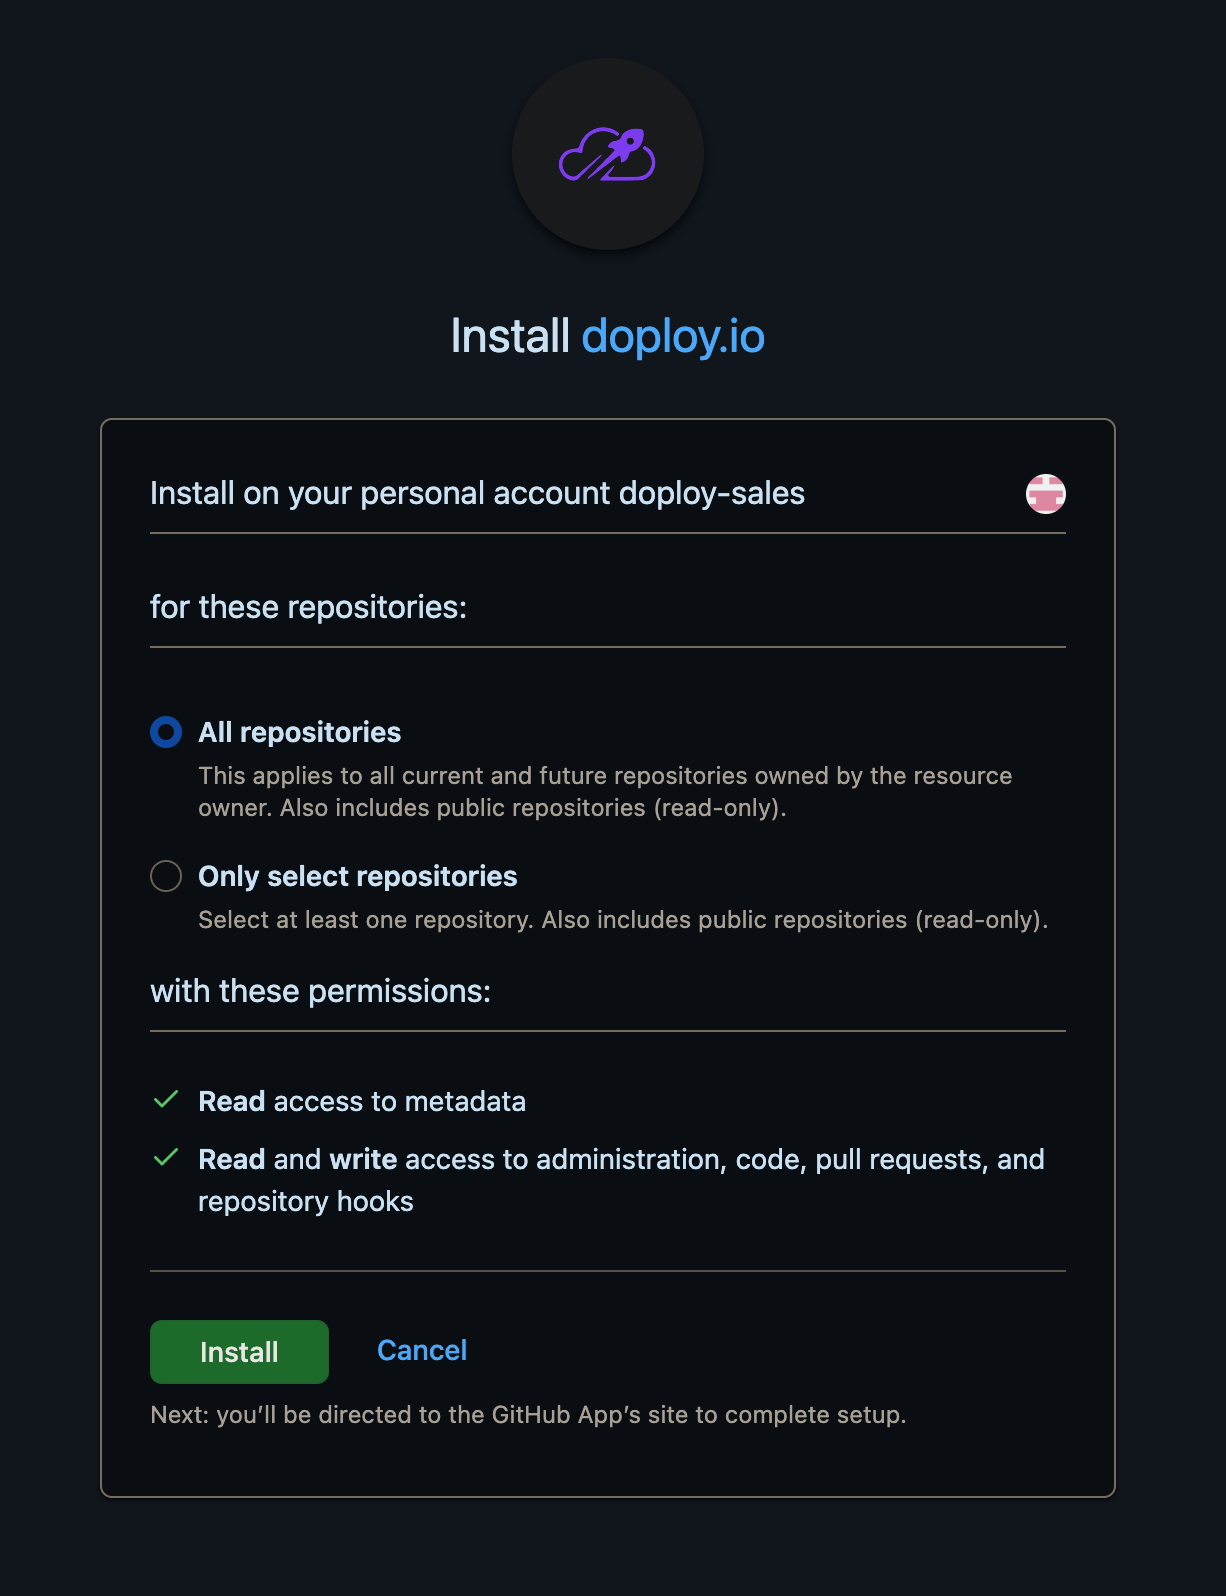Select the All repositories radio button
The width and height of the screenshot is (1226, 1596).
tap(165, 732)
